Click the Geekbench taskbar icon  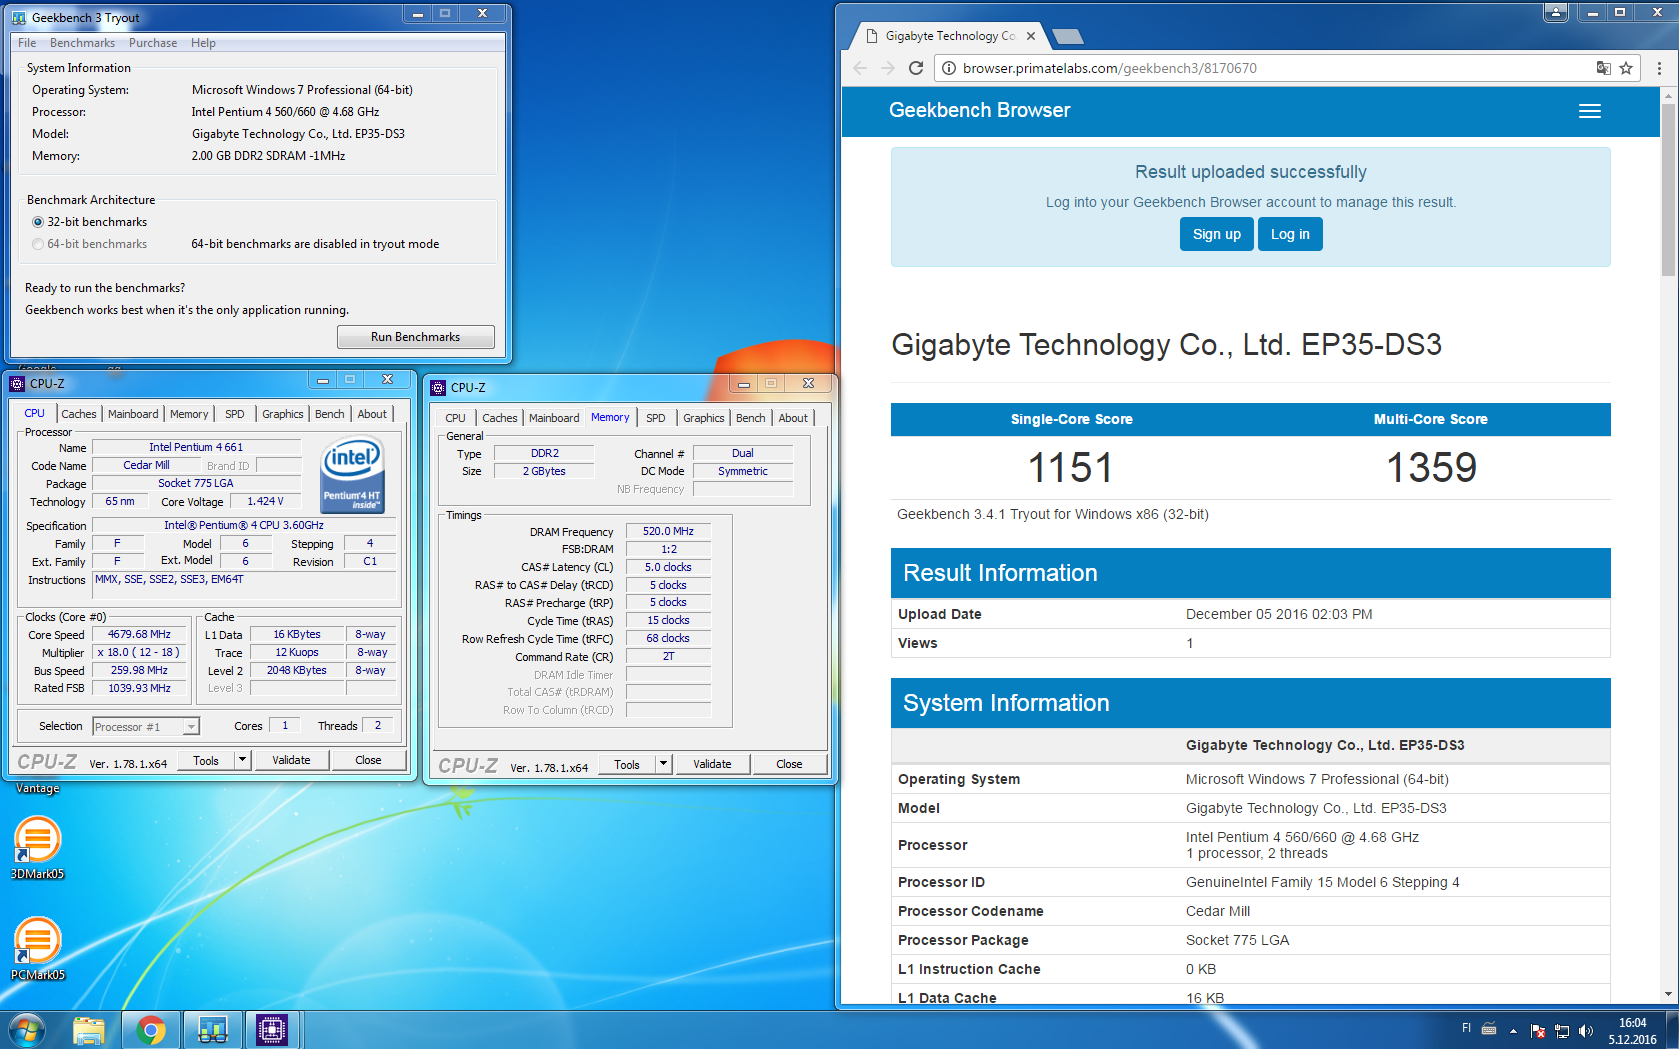213,1030
